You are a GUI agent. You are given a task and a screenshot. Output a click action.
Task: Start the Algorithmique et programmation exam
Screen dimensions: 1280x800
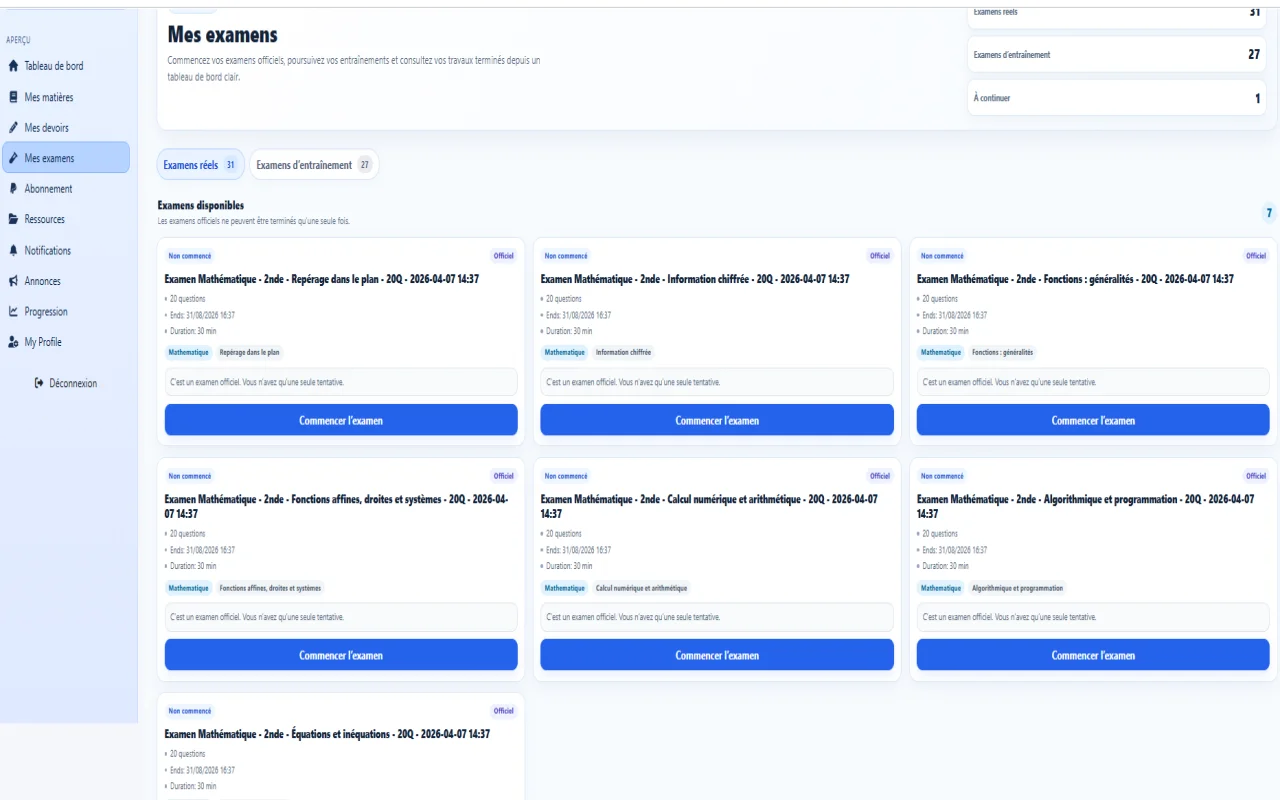(x=1093, y=655)
